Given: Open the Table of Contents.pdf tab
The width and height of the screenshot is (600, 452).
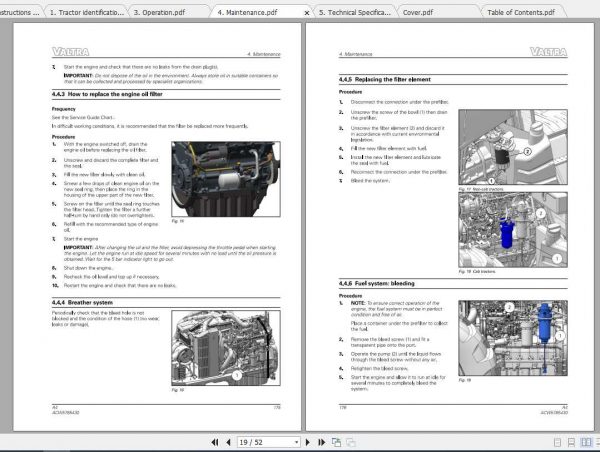Looking at the screenshot, I should pyautogui.click(x=521, y=12).
